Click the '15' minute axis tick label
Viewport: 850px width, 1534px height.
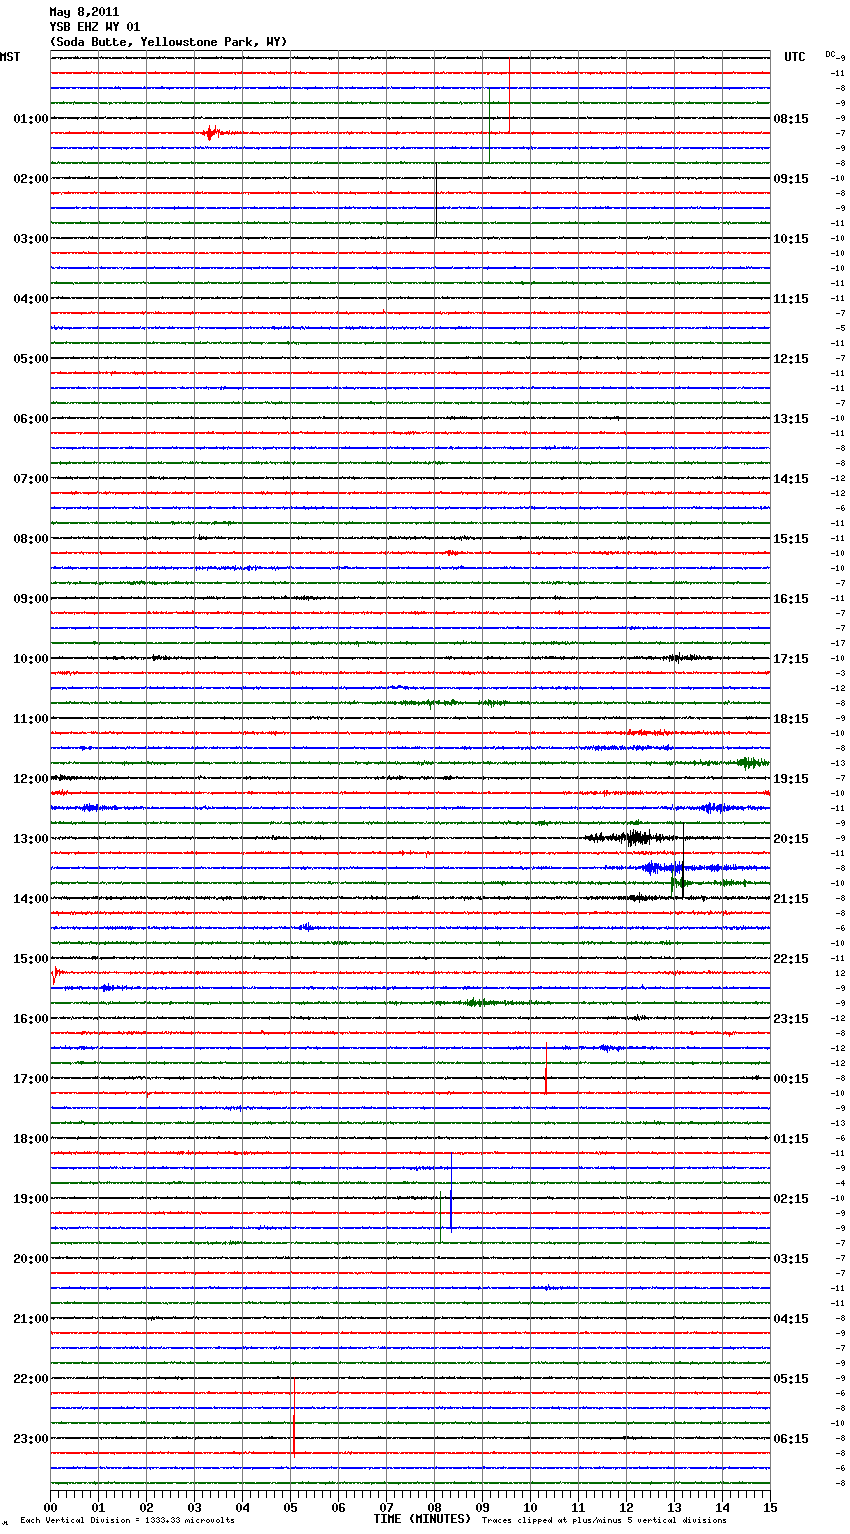769,1506
